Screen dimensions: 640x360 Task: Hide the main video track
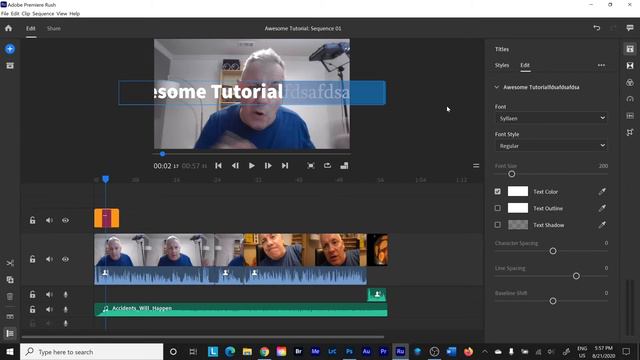coord(65,259)
